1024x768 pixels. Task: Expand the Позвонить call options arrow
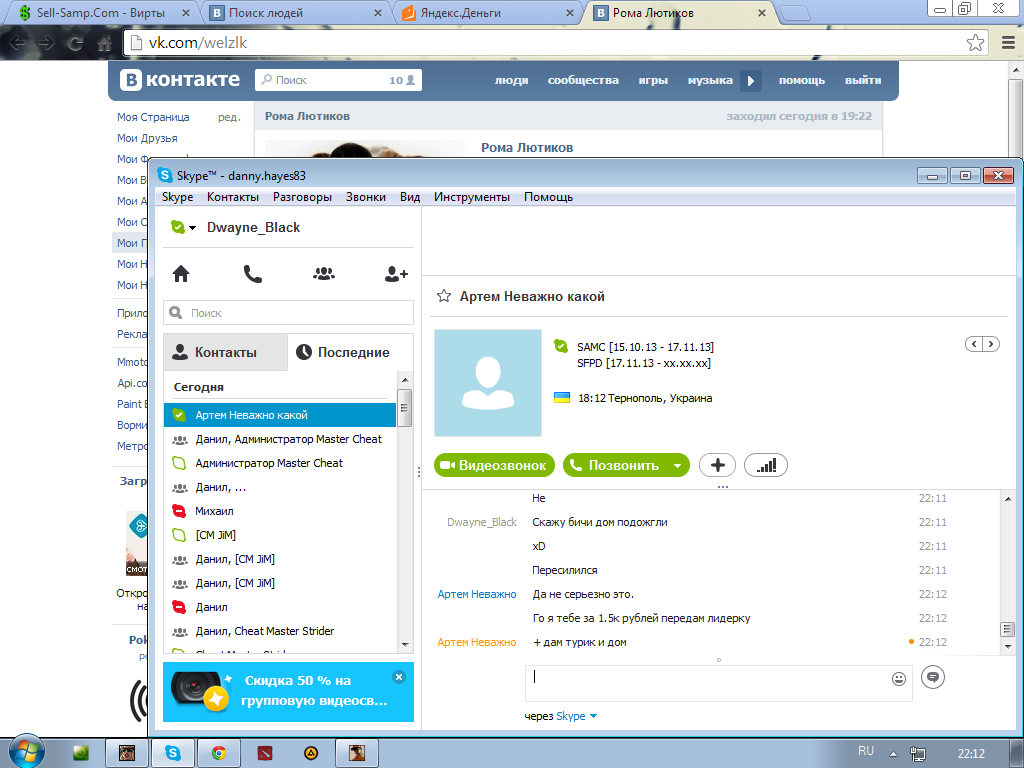pos(677,466)
